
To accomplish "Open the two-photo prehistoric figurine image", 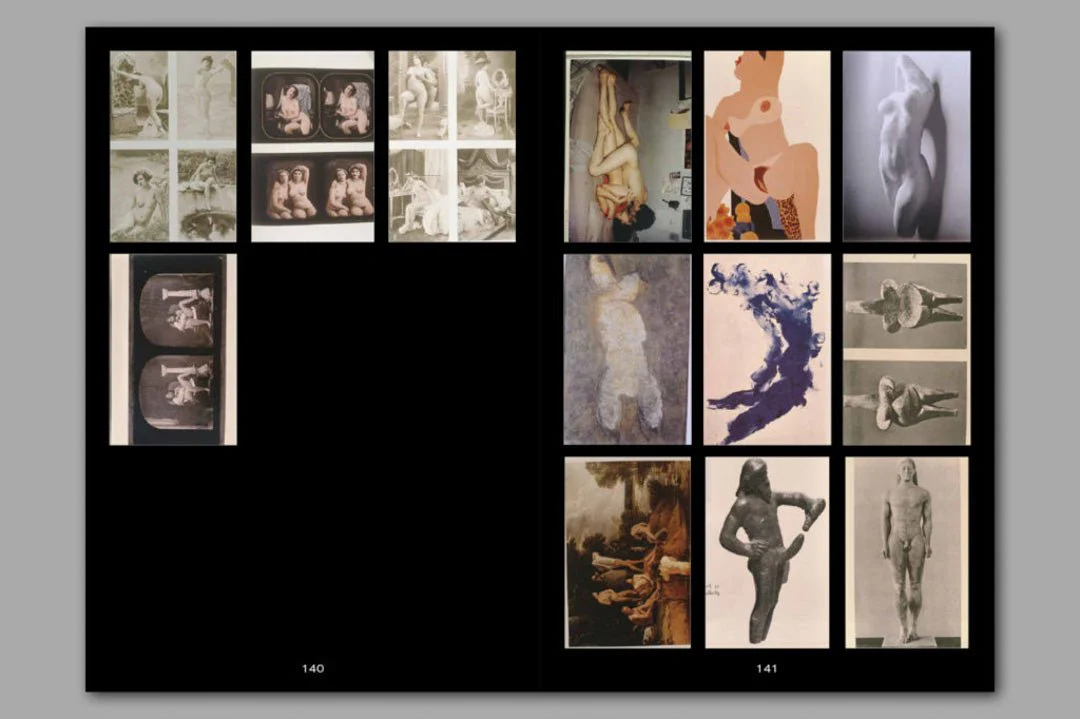I will 906,349.
